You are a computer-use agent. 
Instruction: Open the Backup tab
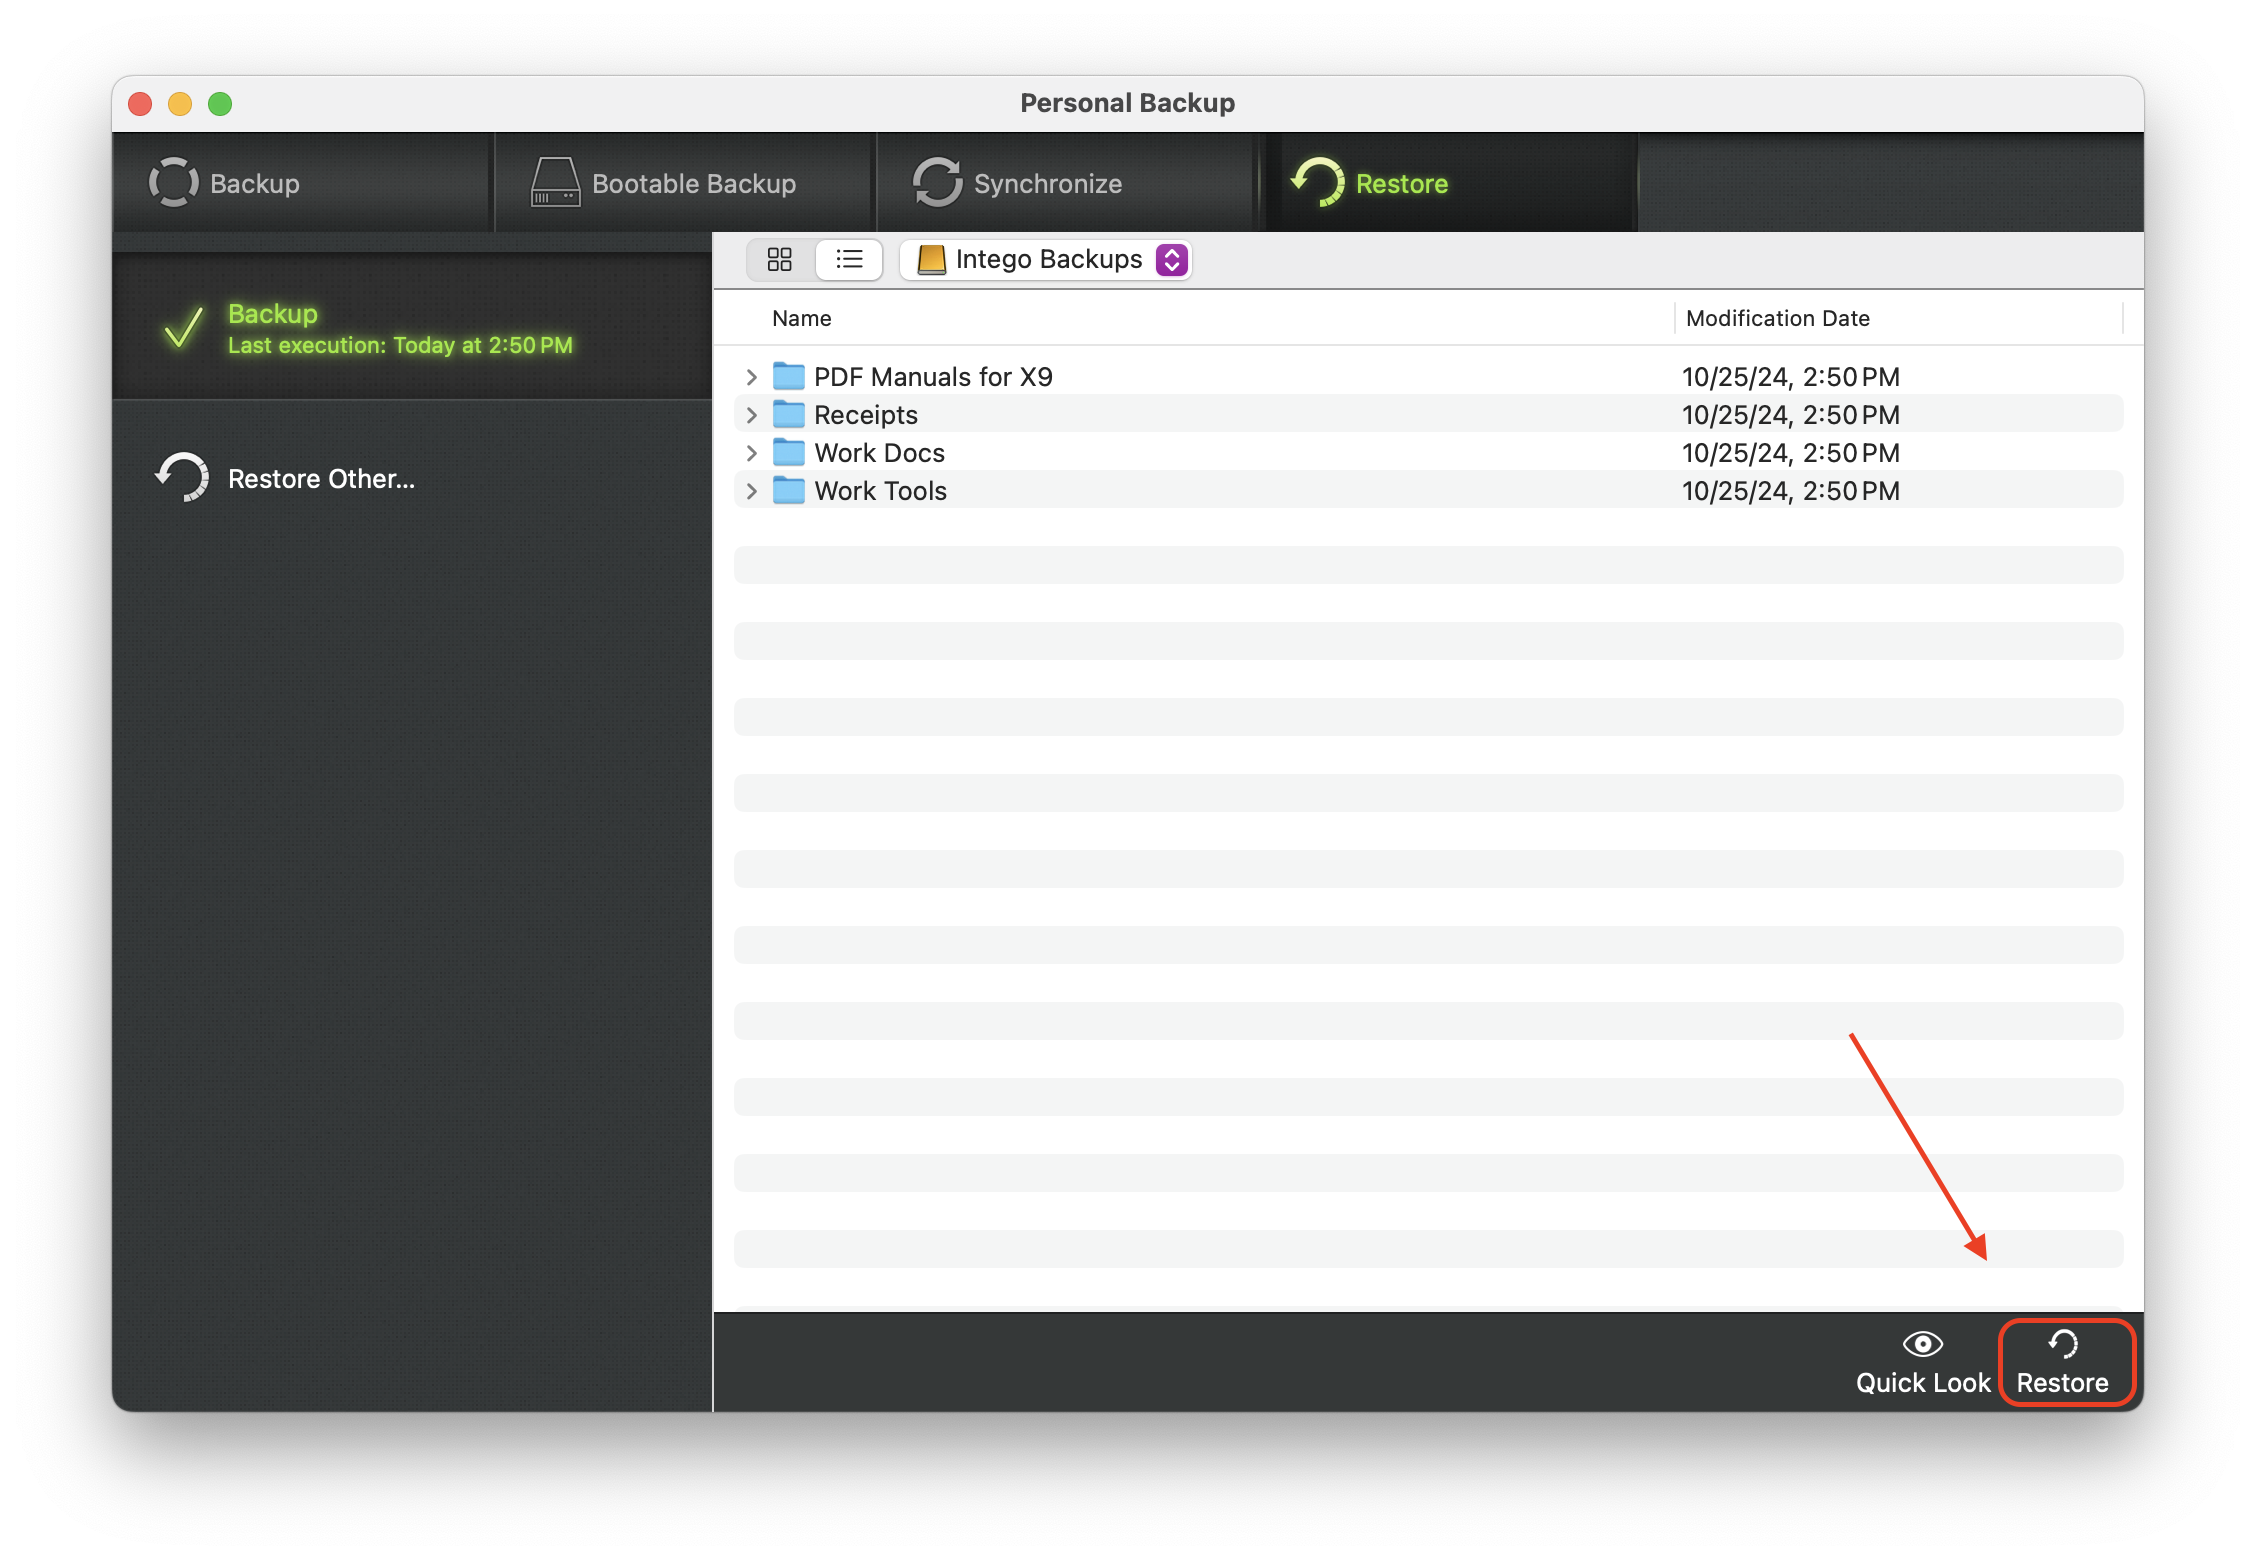[302, 183]
